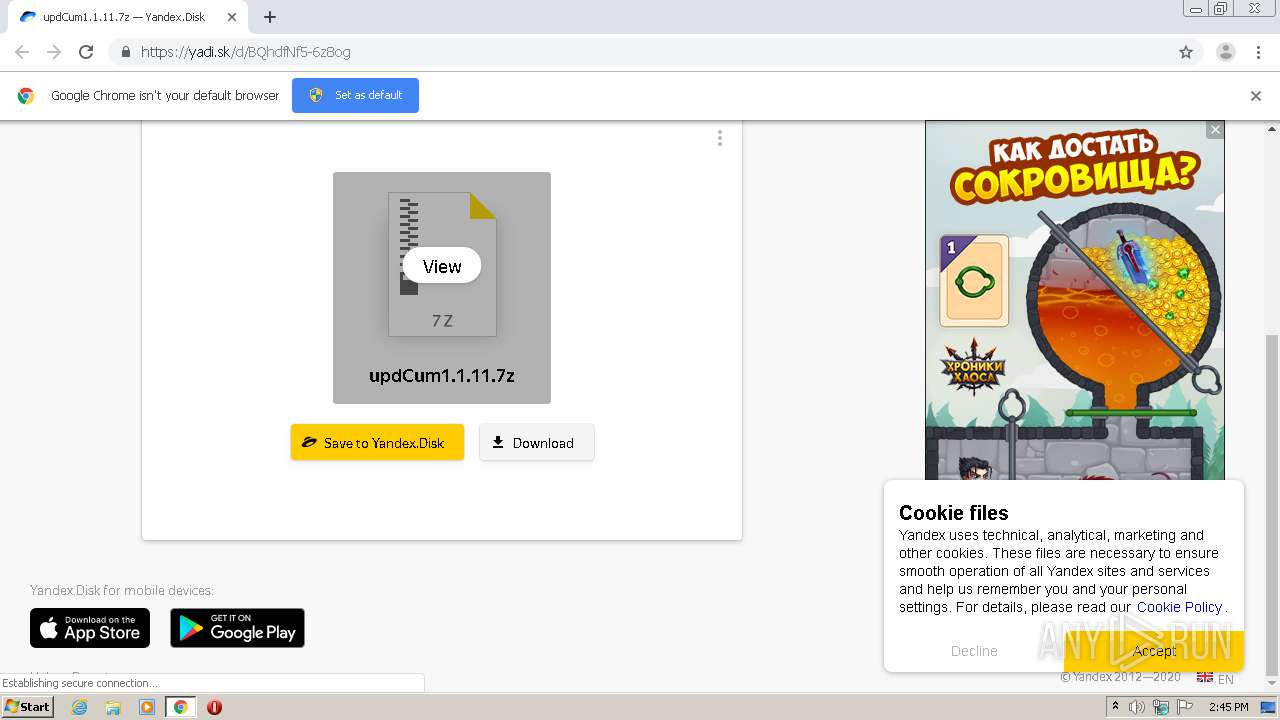The width and height of the screenshot is (1280, 720).
Task: Click Save to Yandex.Disk button
Action: click(377, 442)
